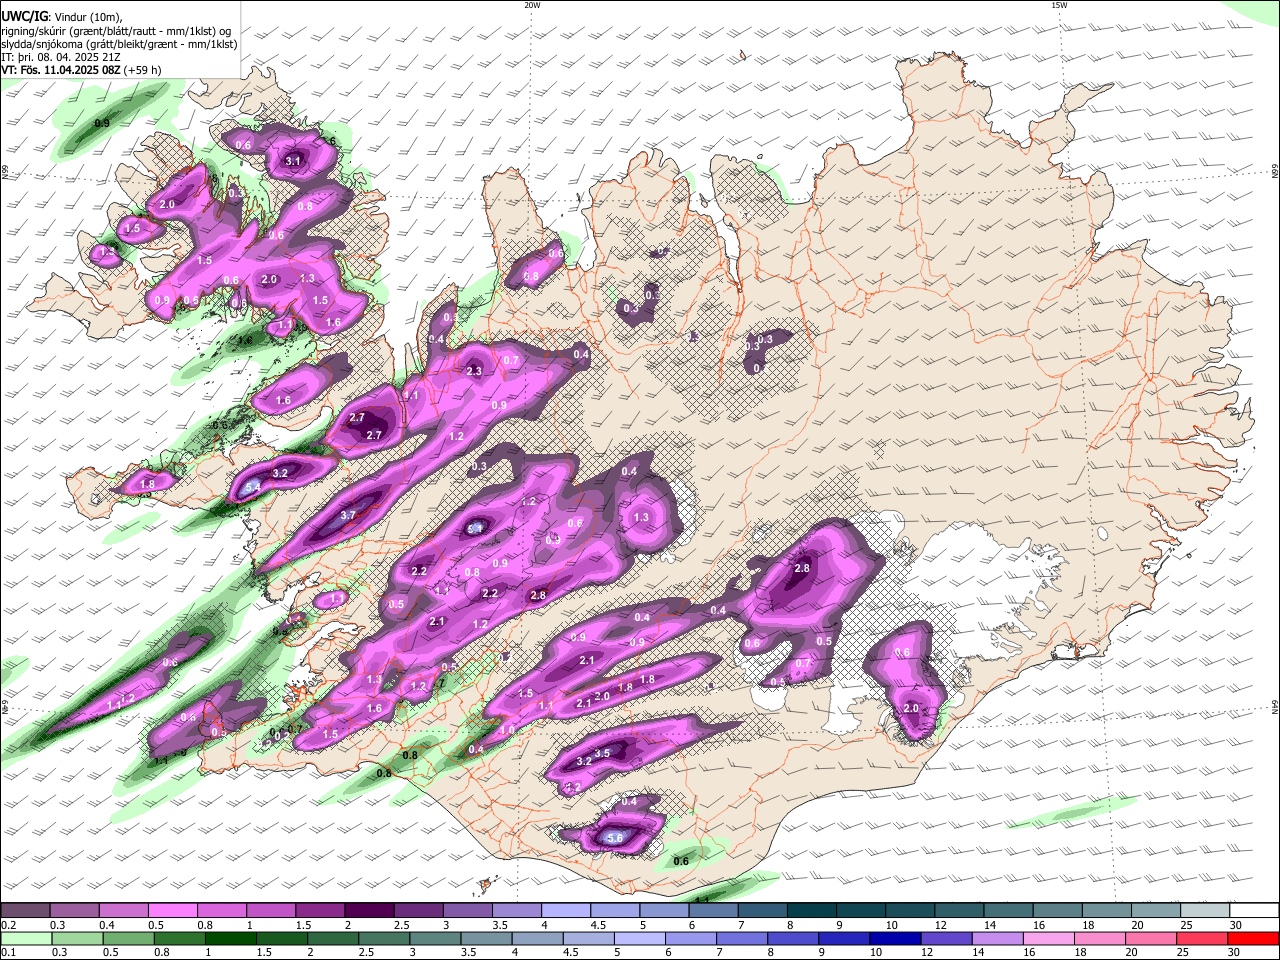Select the "IT: þri. 08. 04. 2025 21Z" line
The height and width of the screenshot is (960, 1280).
tap(62, 57)
